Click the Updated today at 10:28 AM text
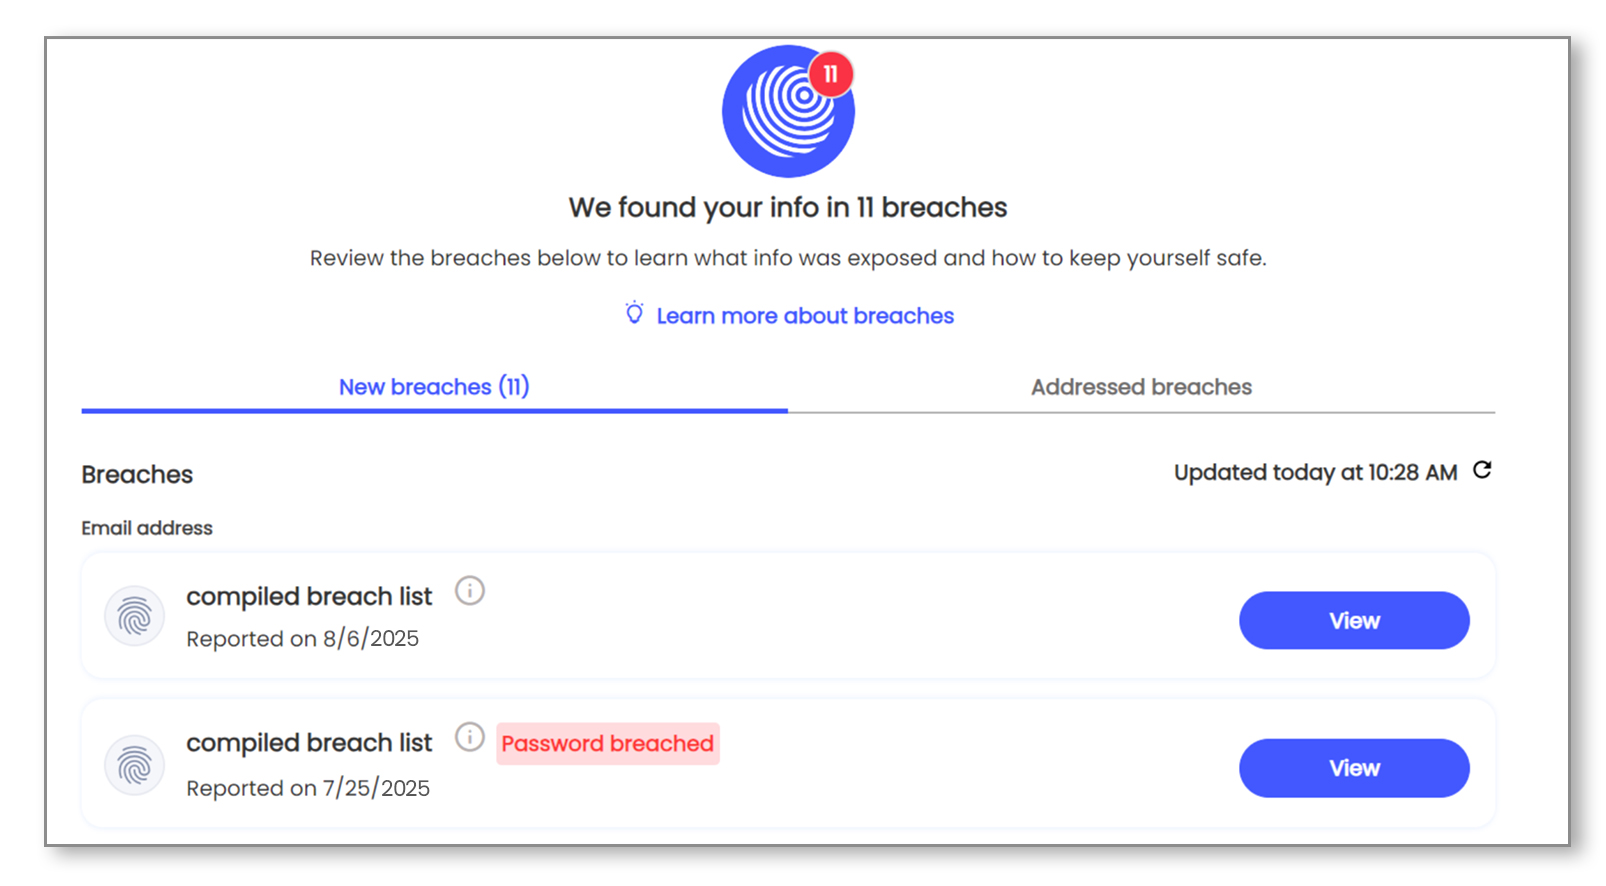Image resolution: width=1606 pixels, height=886 pixels. click(x=1315, y=472)
